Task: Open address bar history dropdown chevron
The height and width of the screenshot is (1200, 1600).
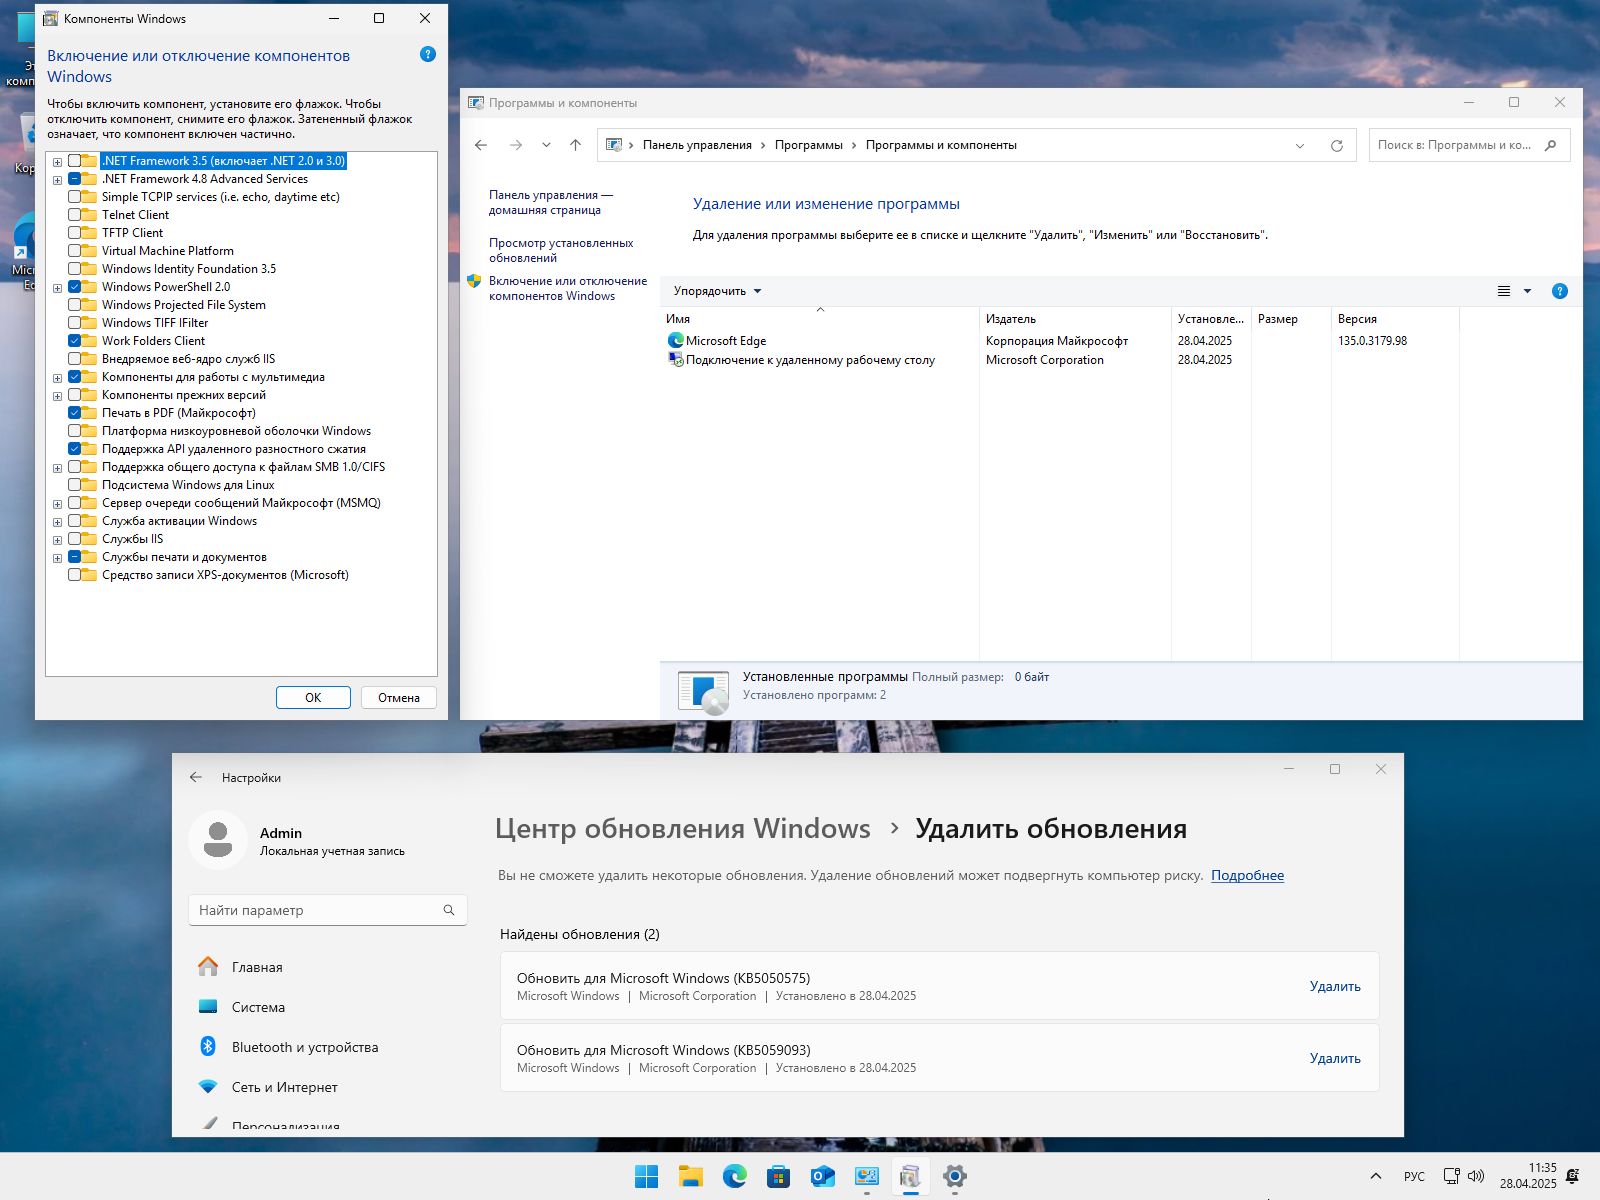Action: [x=1300, y=145]
